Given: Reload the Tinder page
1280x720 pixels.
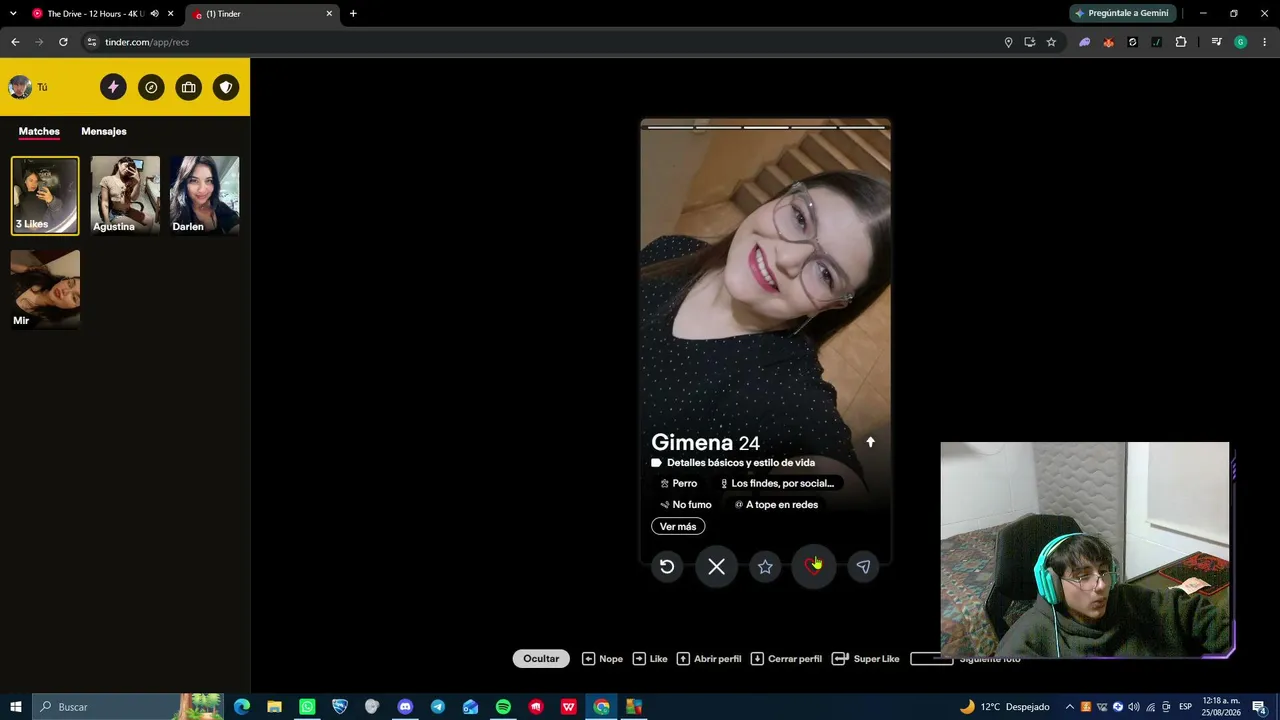Looking at the screenshot, I should pyautogui.click(x=63, y=42).
